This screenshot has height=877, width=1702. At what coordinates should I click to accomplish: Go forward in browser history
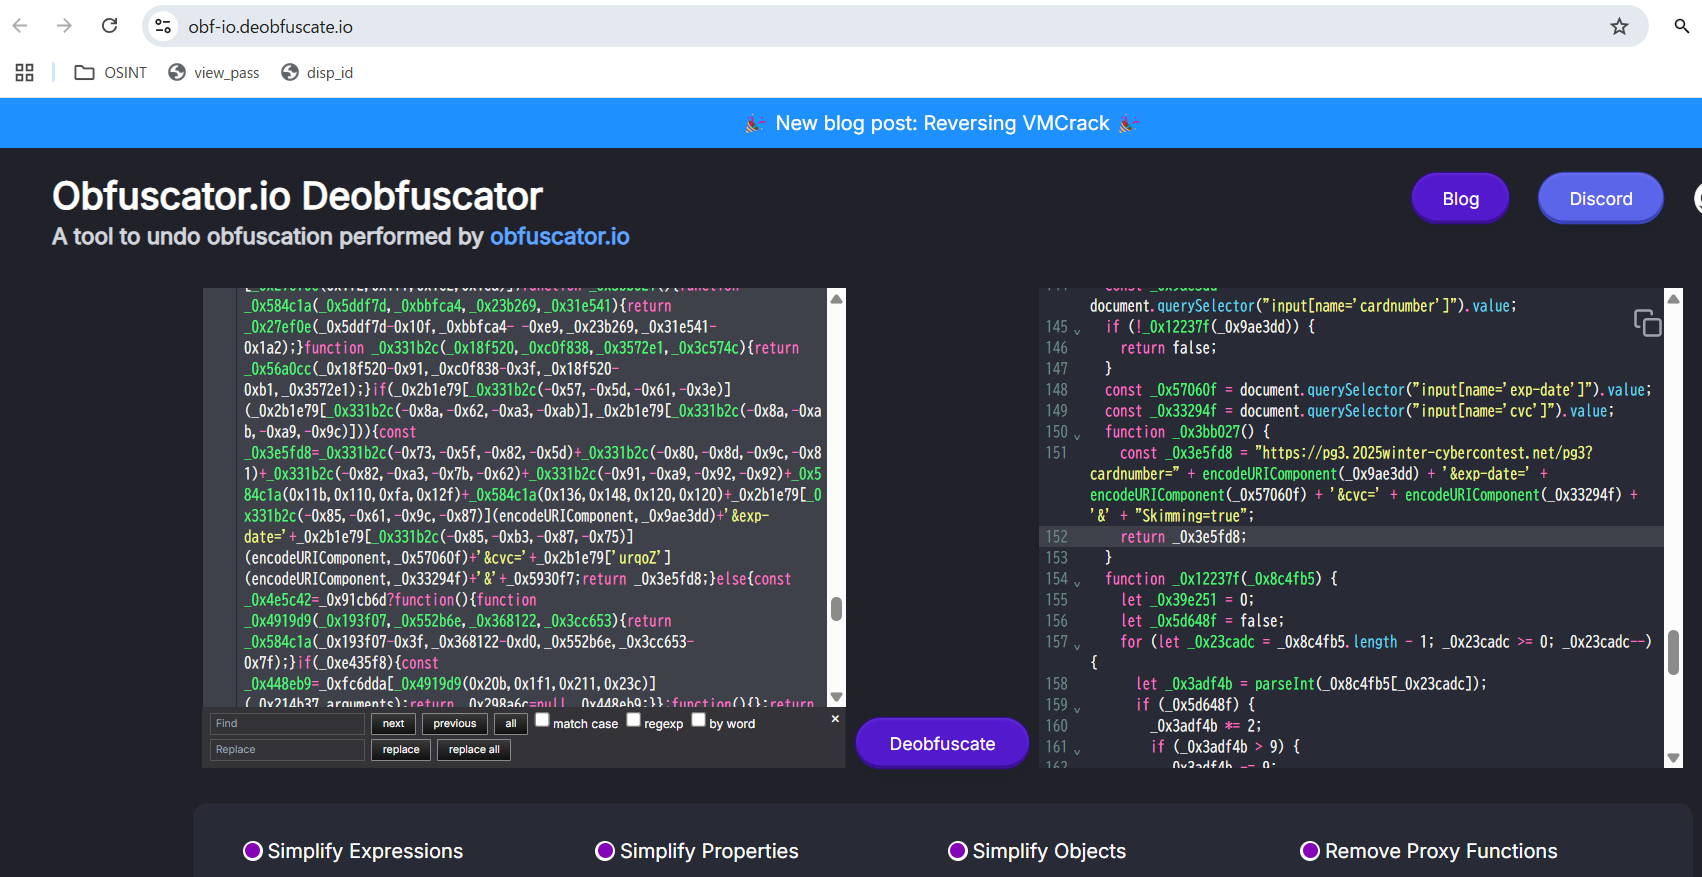coord(64,26)
